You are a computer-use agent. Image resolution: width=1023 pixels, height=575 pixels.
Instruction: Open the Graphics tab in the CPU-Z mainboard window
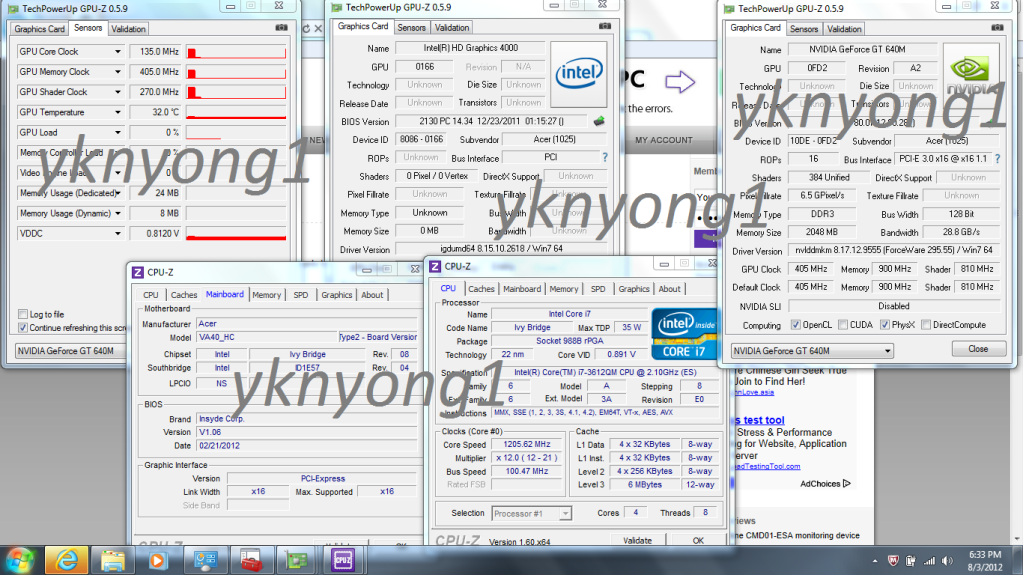[x=337, y=295]
